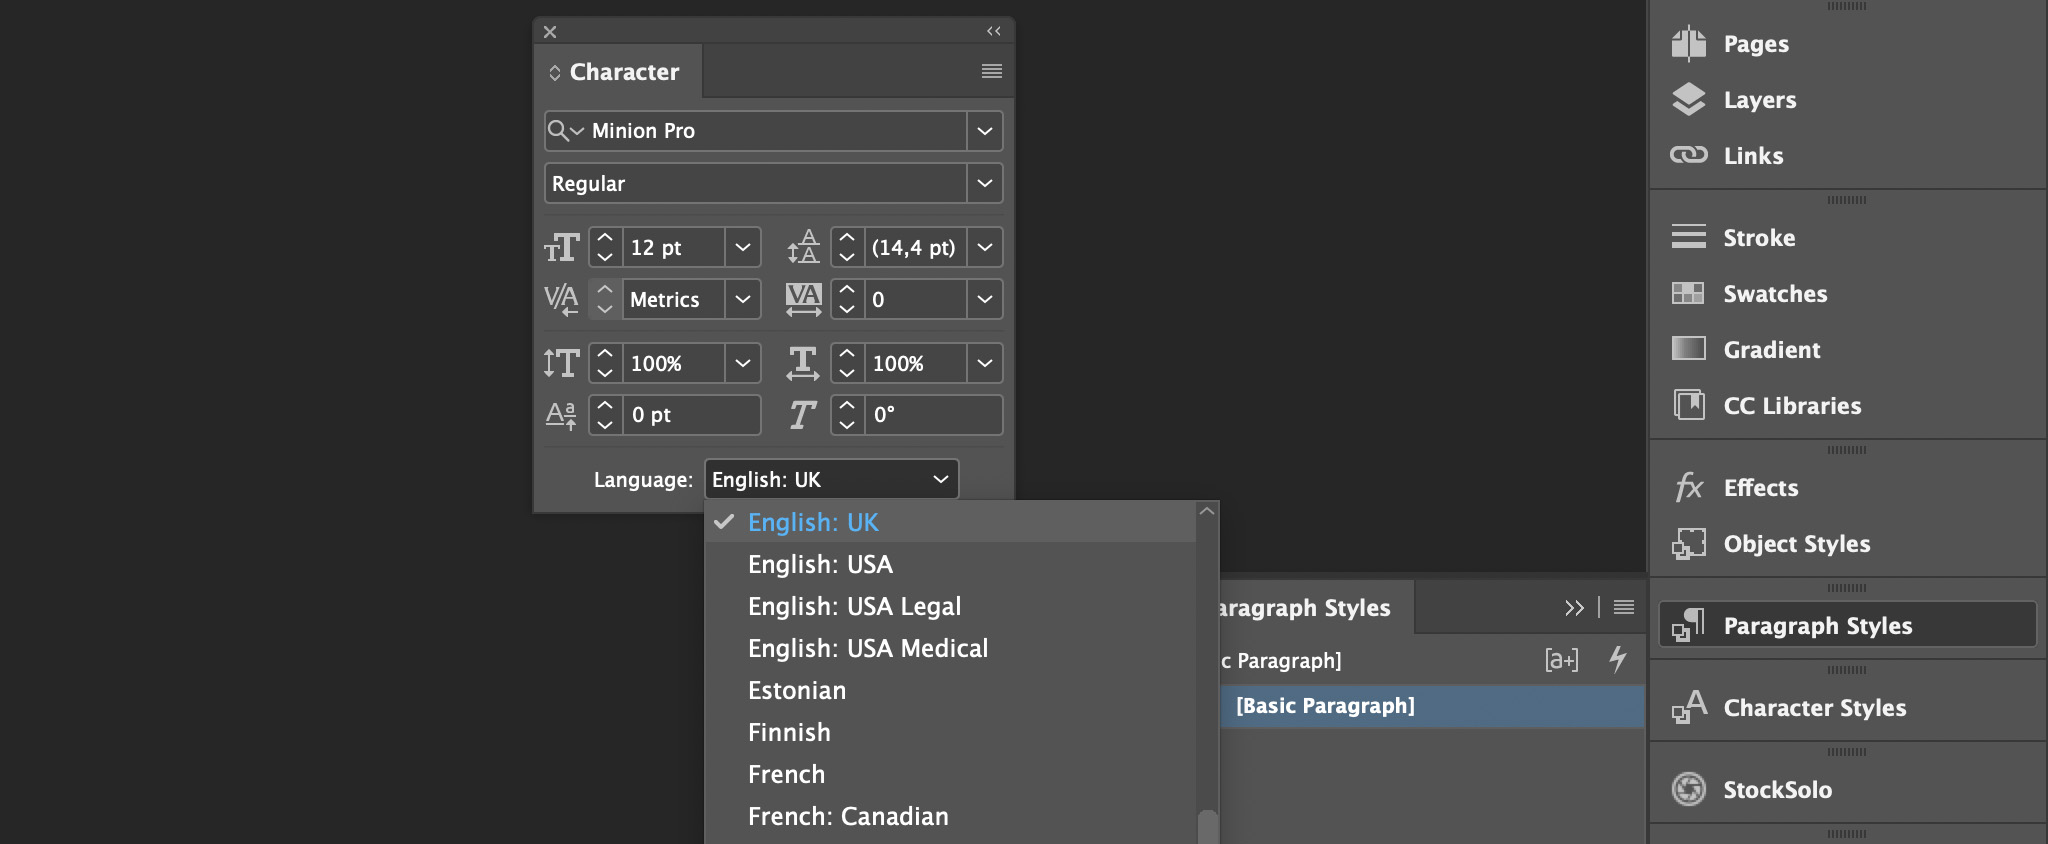Image resolution: width=2048 pixels, height=844 pixels.
Task: Open the Layers panel icon
Action: [x=1689, y=100]
